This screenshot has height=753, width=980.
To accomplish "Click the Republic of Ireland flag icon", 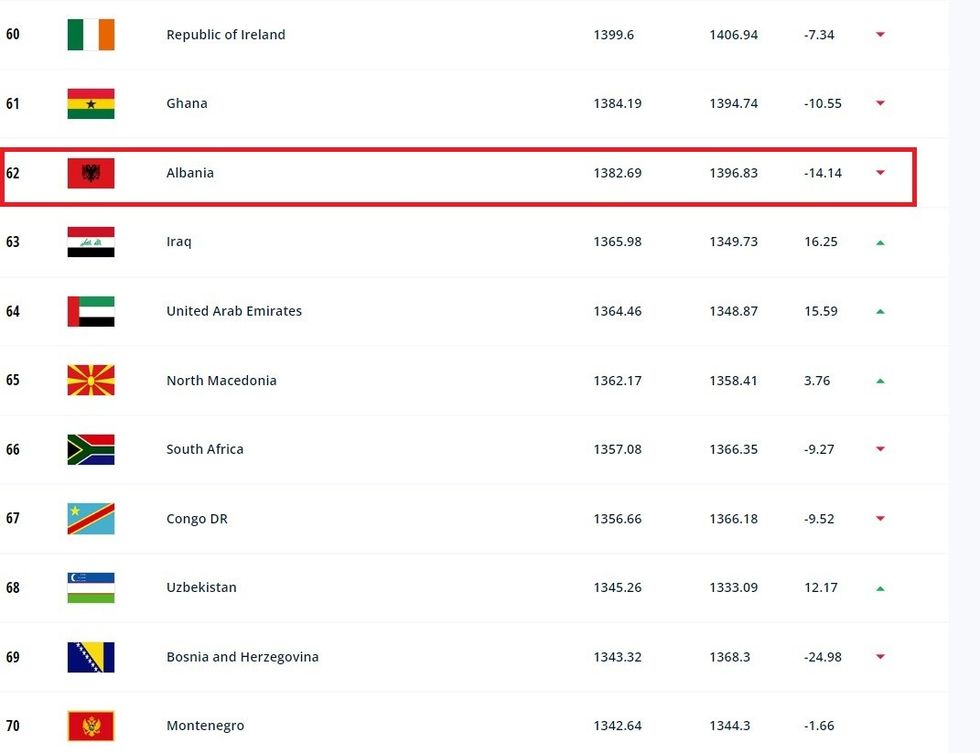I will [x=91, y=35].
